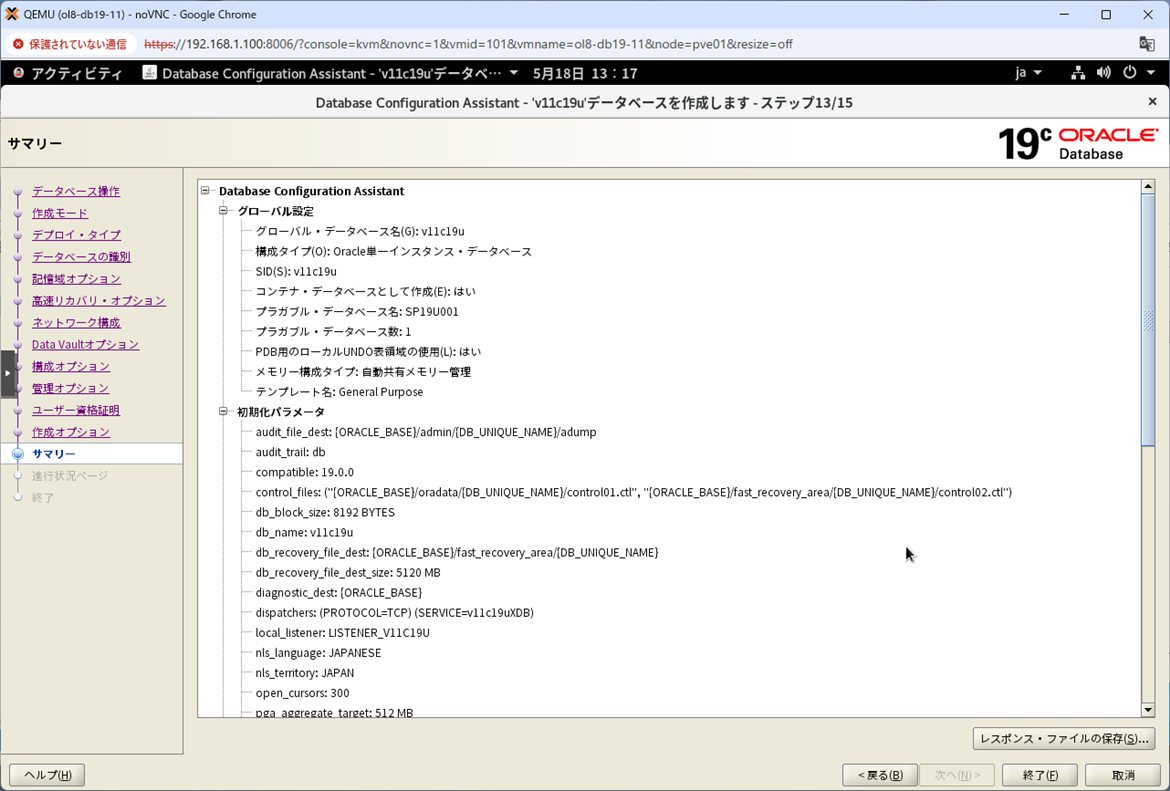Close the DBCA dialog with the X icon

(1152, 101)
